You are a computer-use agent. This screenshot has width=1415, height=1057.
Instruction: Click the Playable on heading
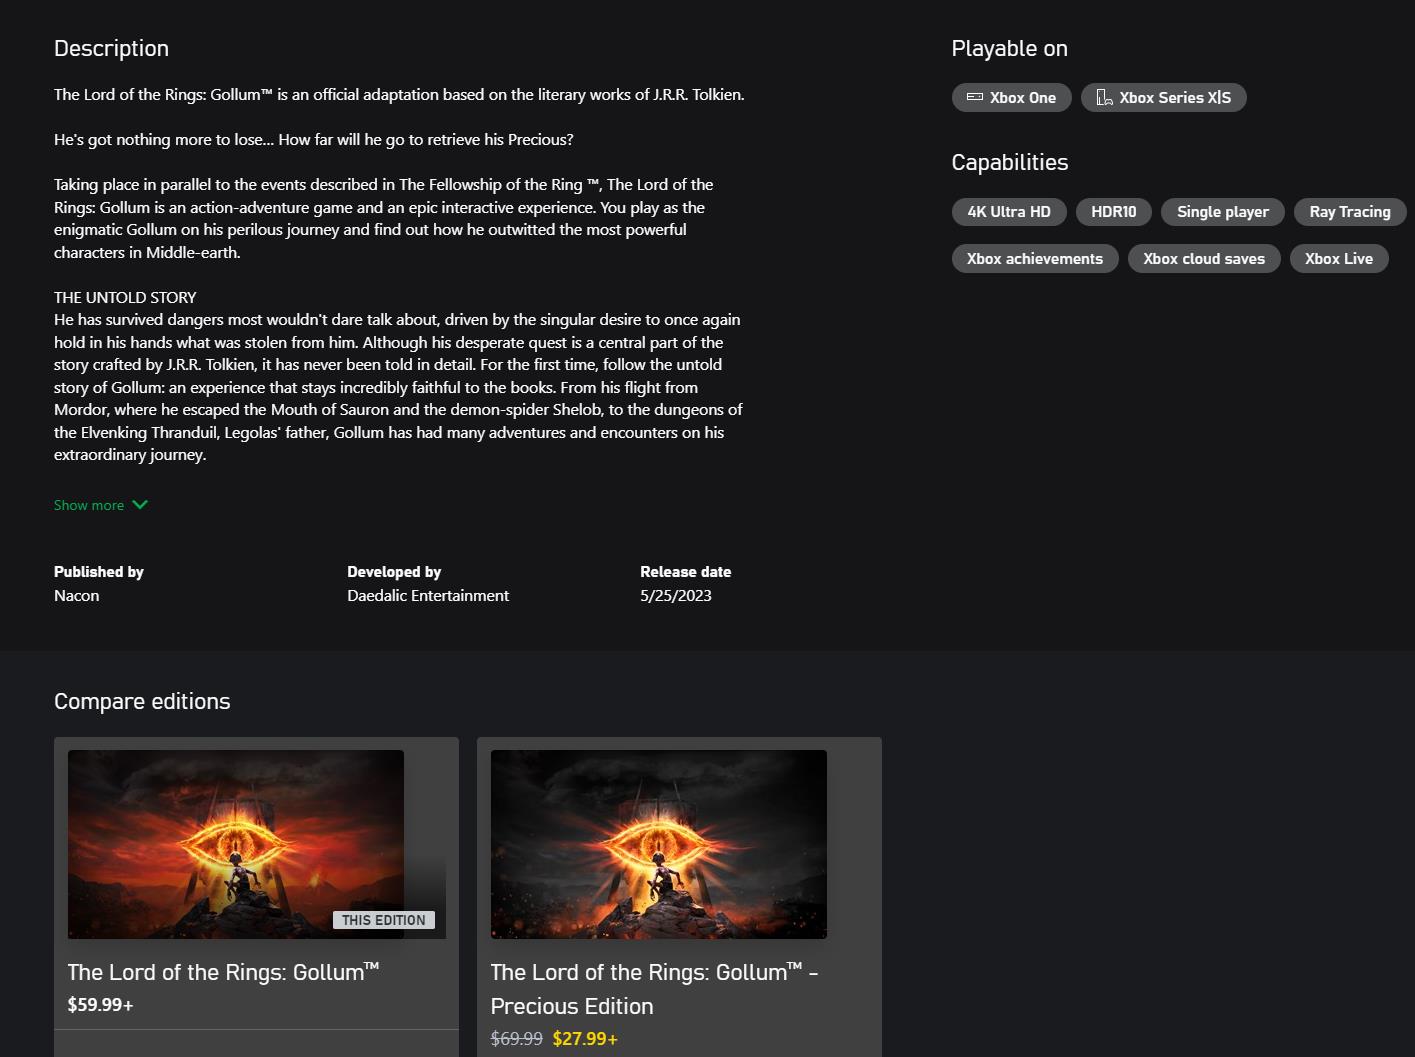(x=1010, y=49)
